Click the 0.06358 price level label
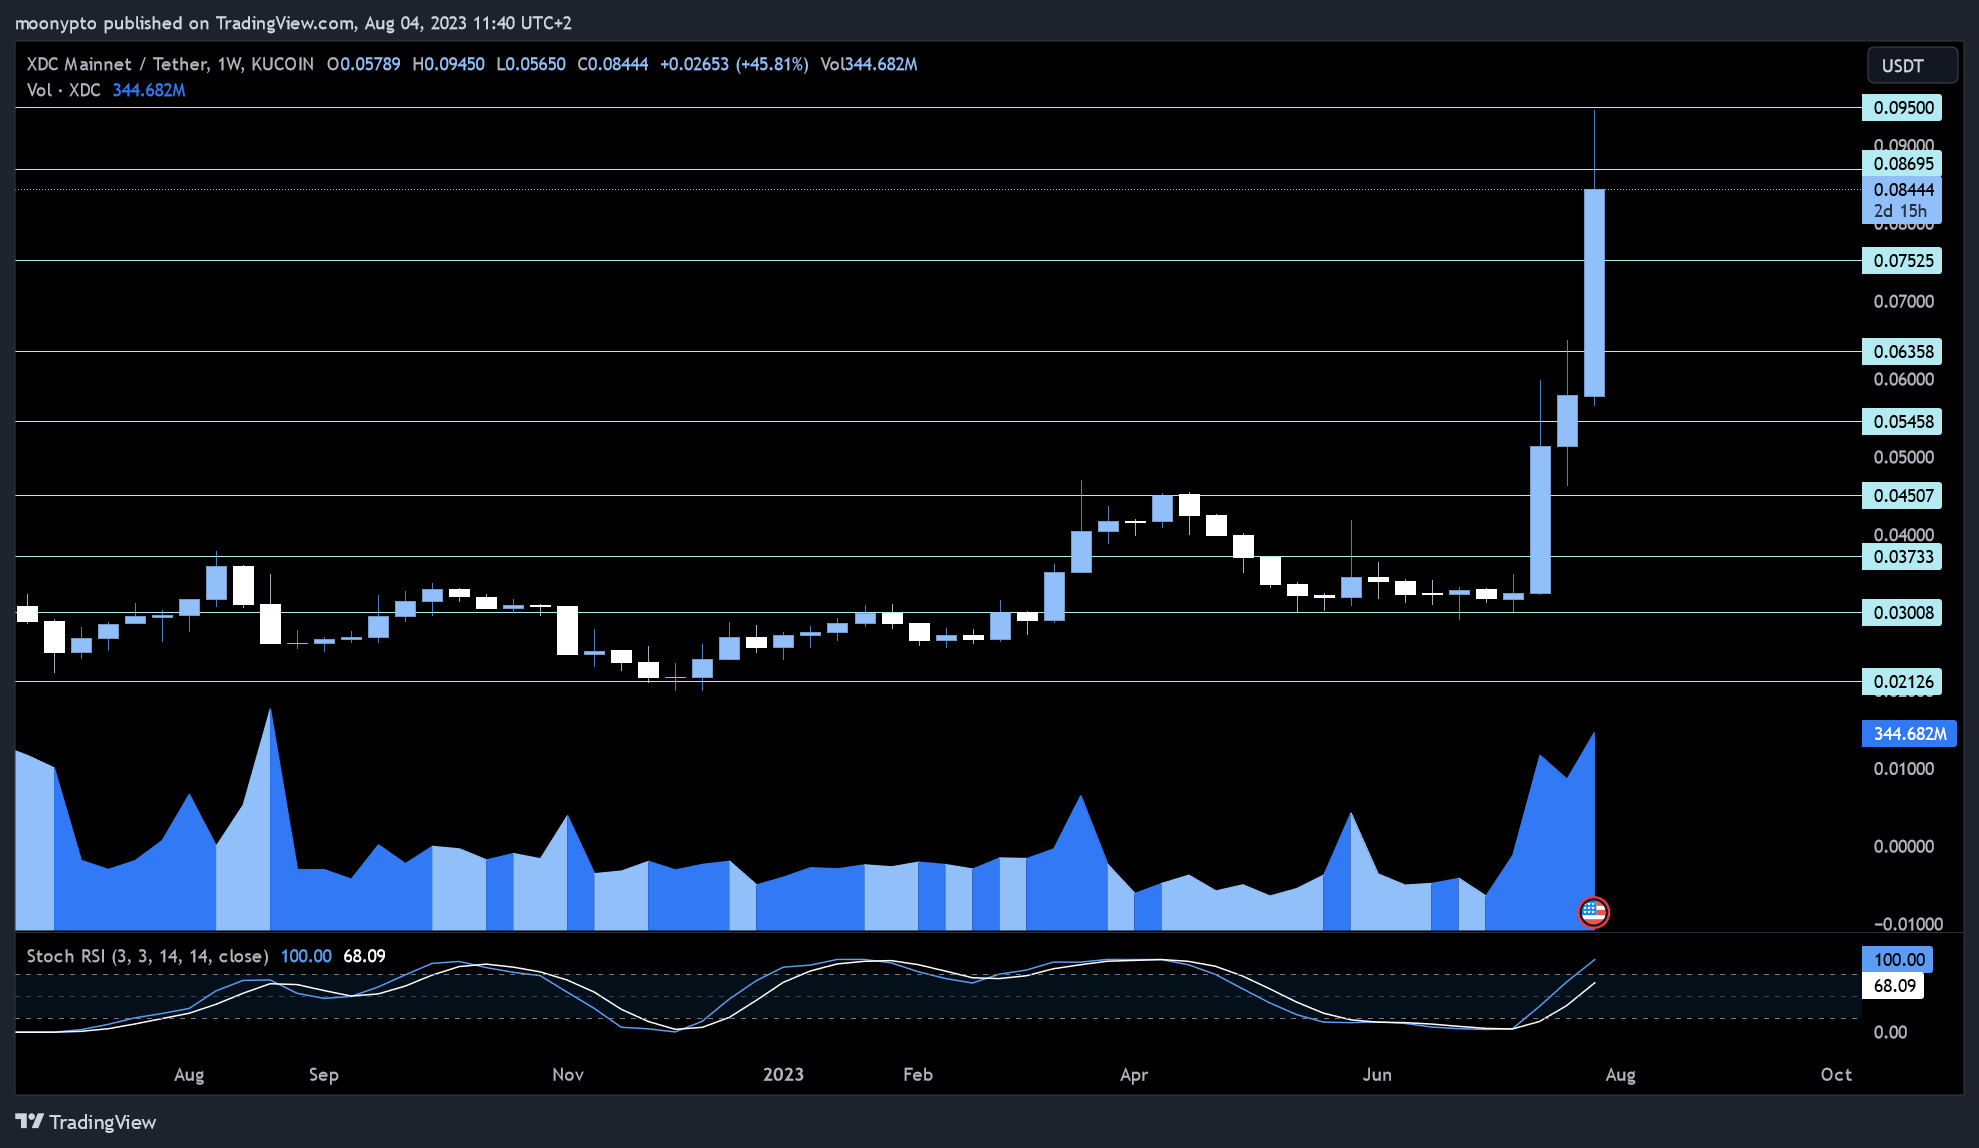The height and width of the screenshot is (1148, 1979). coord(1902,352)
